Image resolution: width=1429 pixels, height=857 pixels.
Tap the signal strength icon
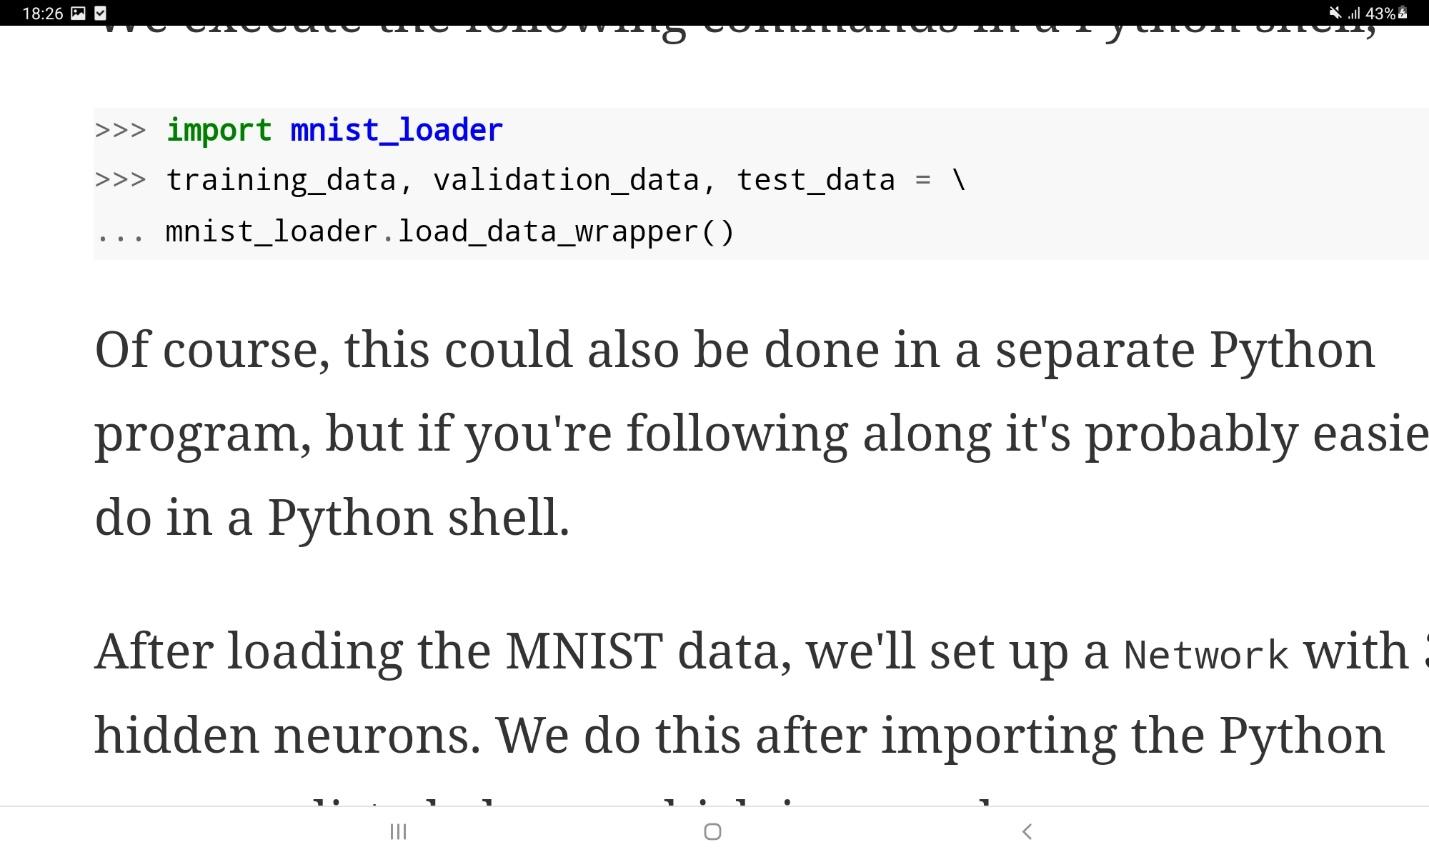pos(1355,13)
